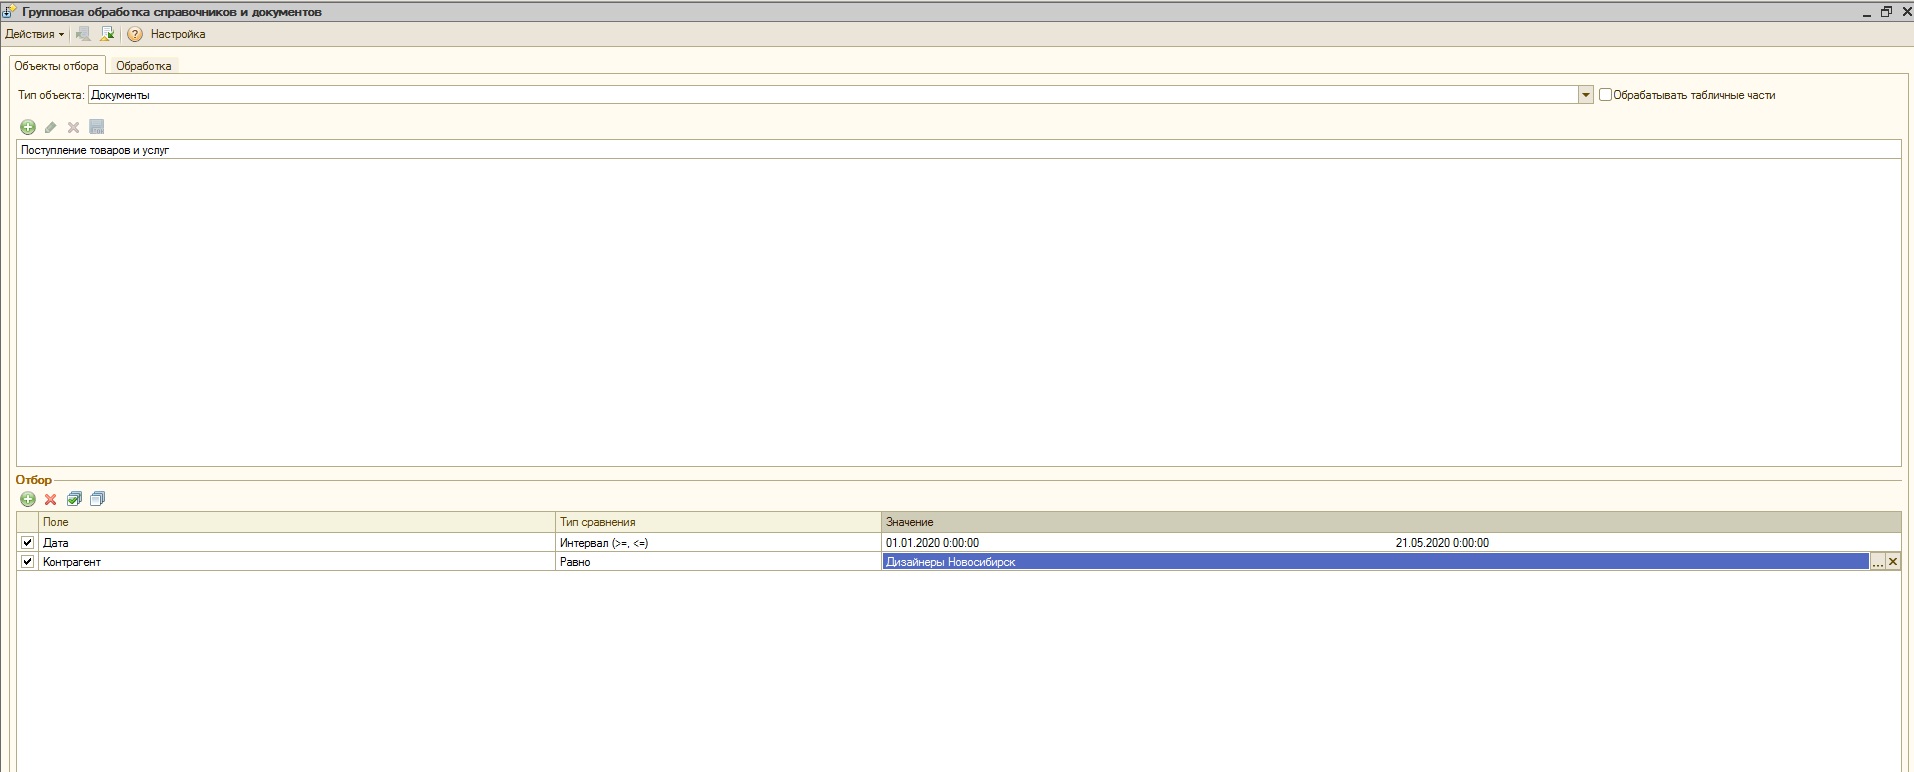Click the Настройка button
Screen dimensions: 1914x772
click(178, 34)
